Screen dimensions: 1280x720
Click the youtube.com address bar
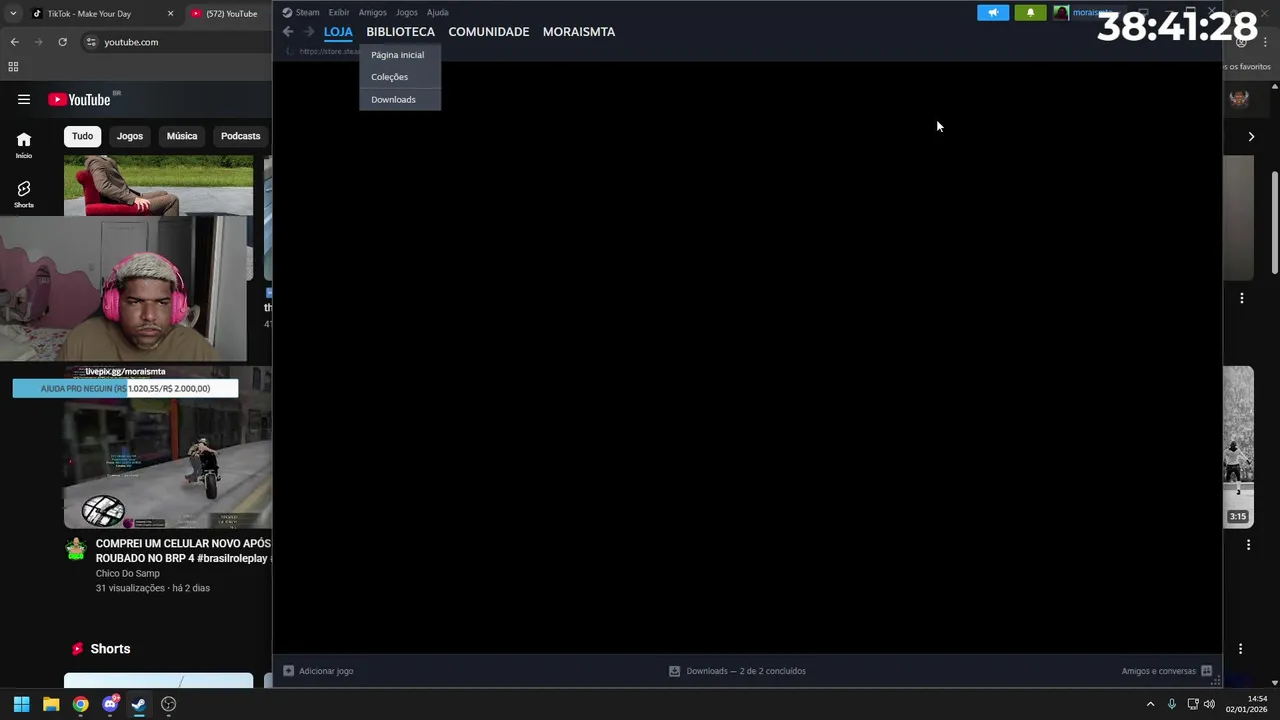click(x=176, y=42)
